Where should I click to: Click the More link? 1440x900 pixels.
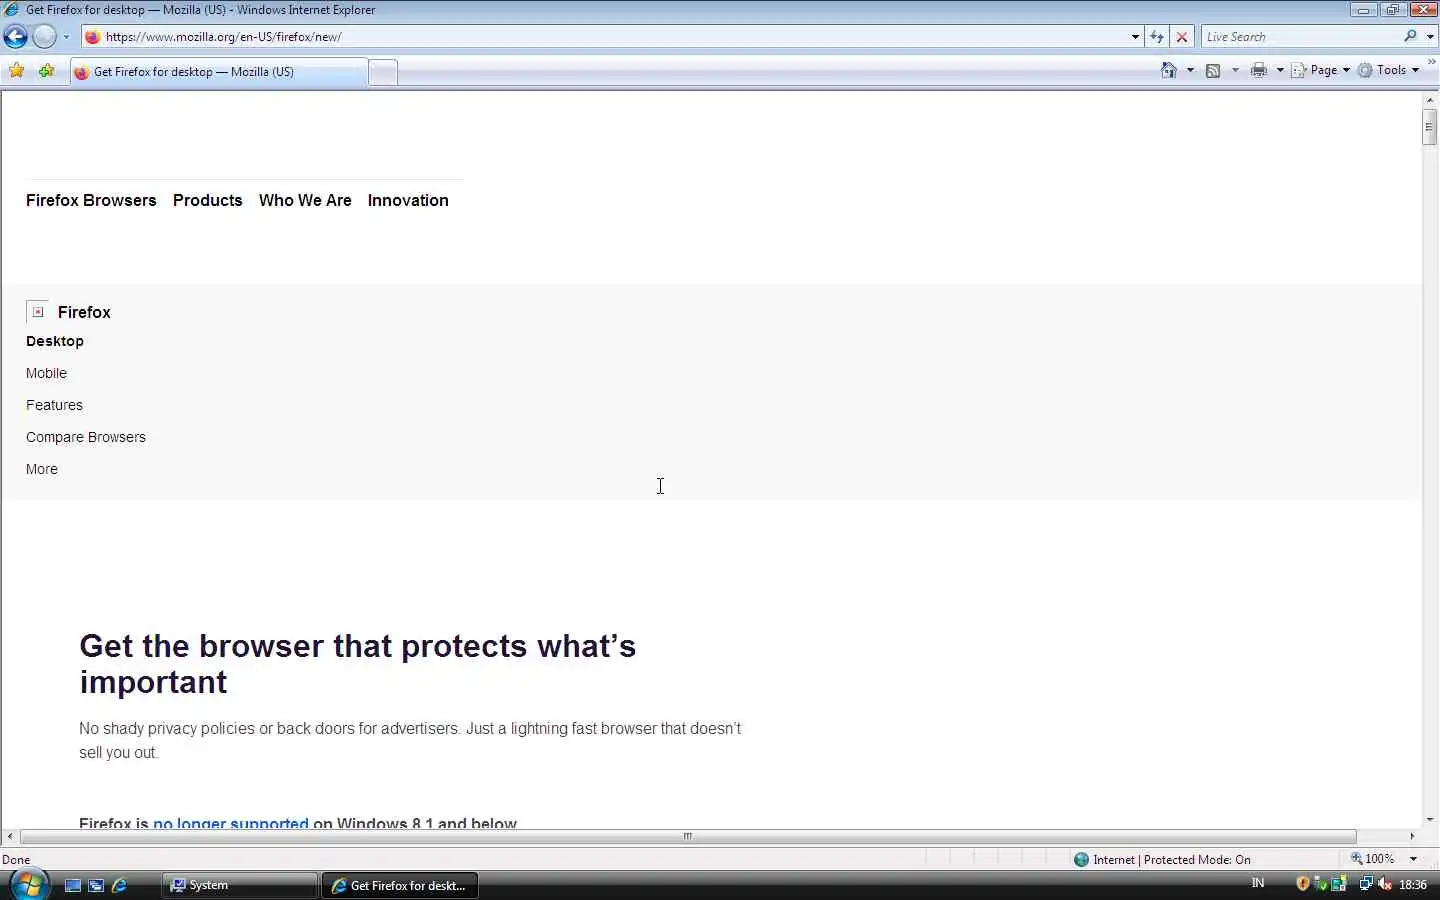[42, 469]
